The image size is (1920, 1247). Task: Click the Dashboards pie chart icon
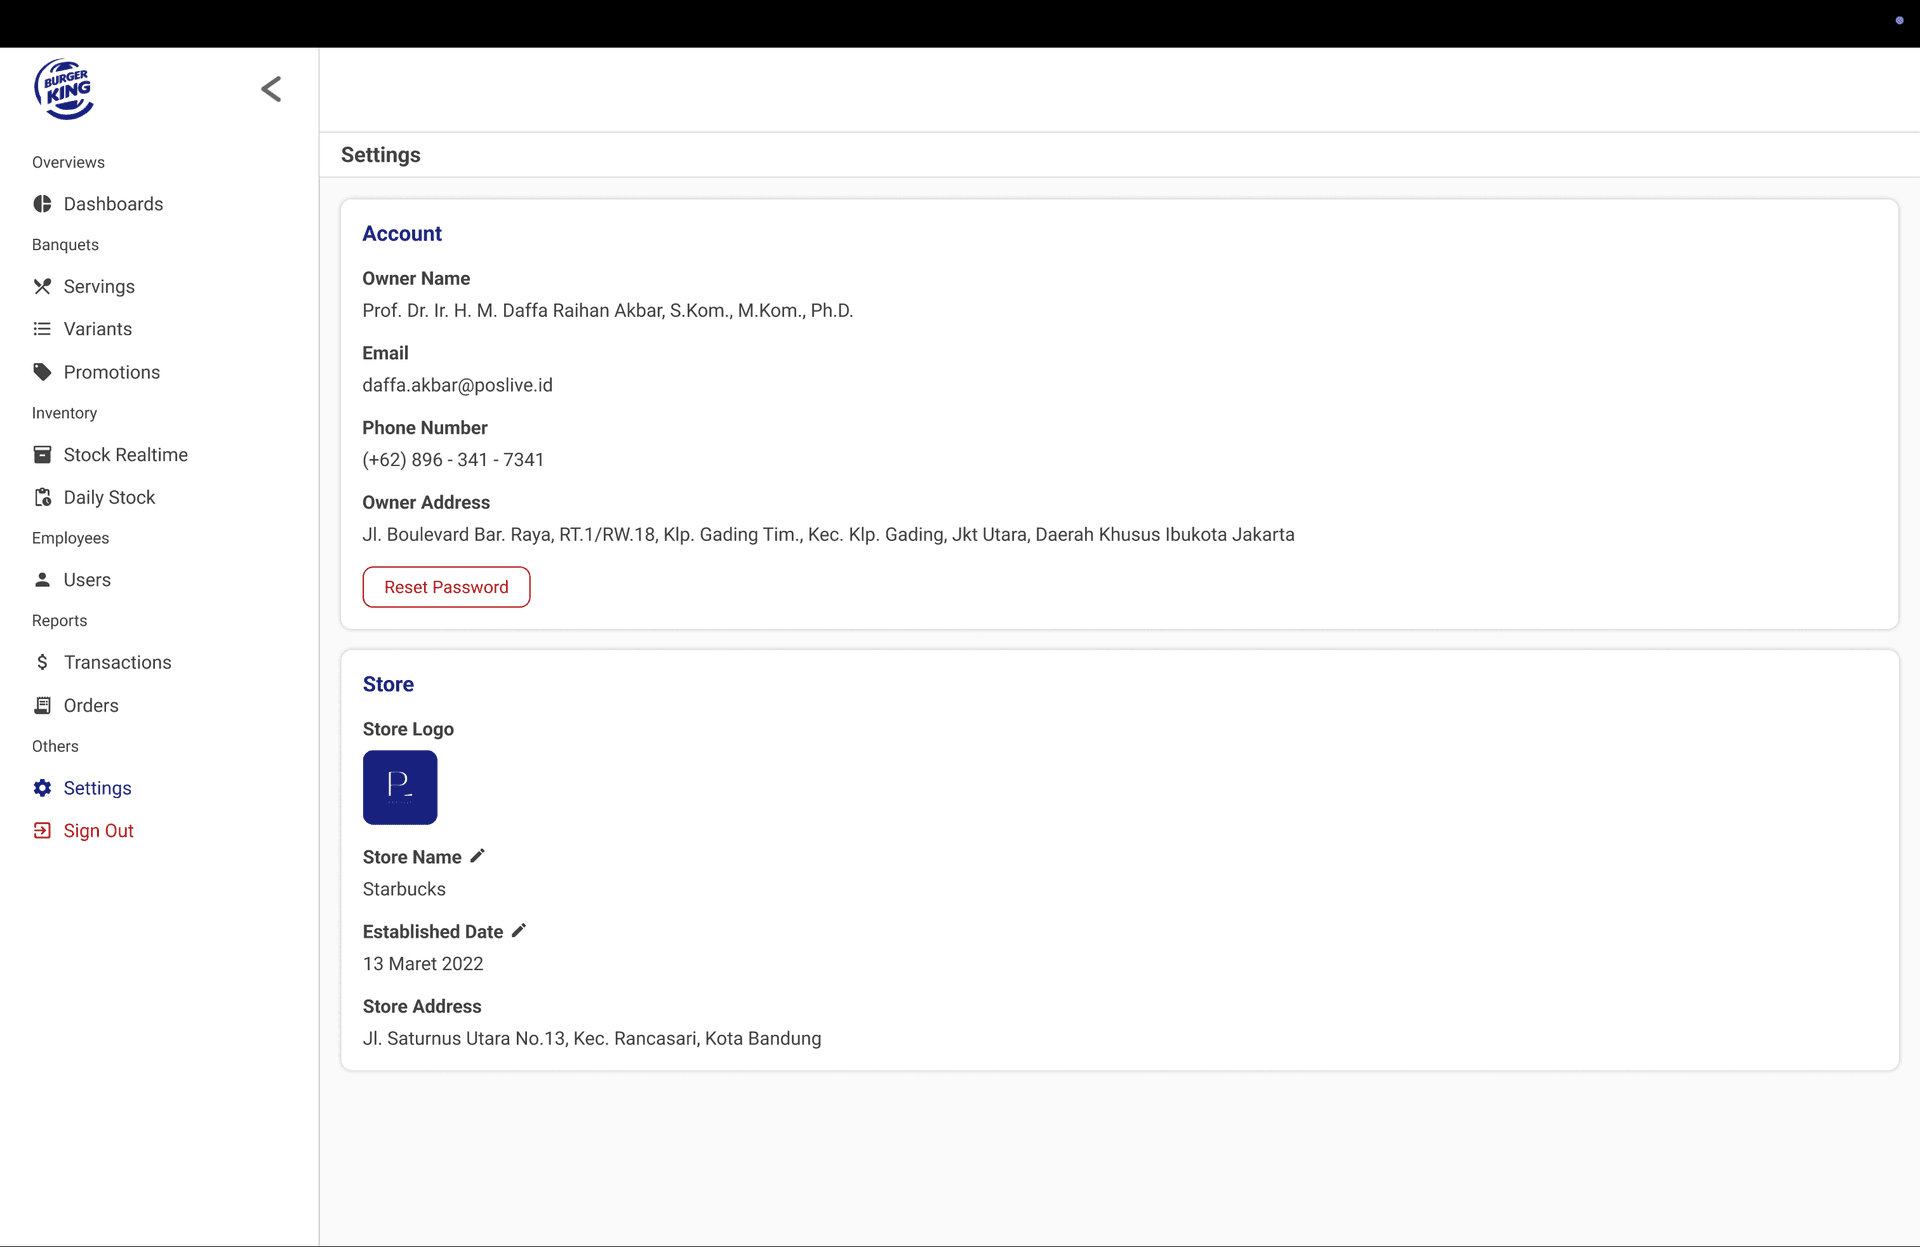coord(42,204)
